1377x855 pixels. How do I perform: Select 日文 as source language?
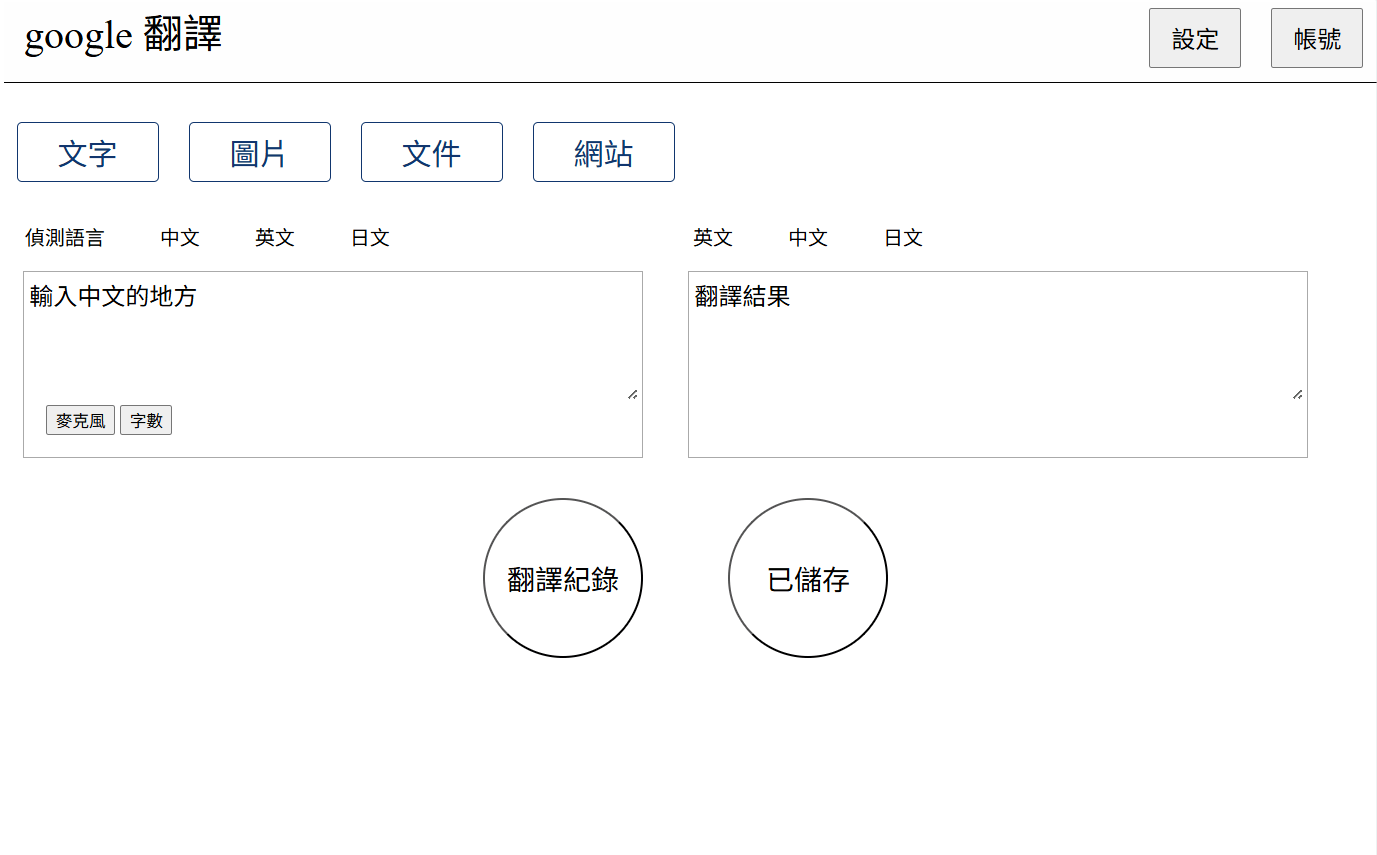(370, 238)
